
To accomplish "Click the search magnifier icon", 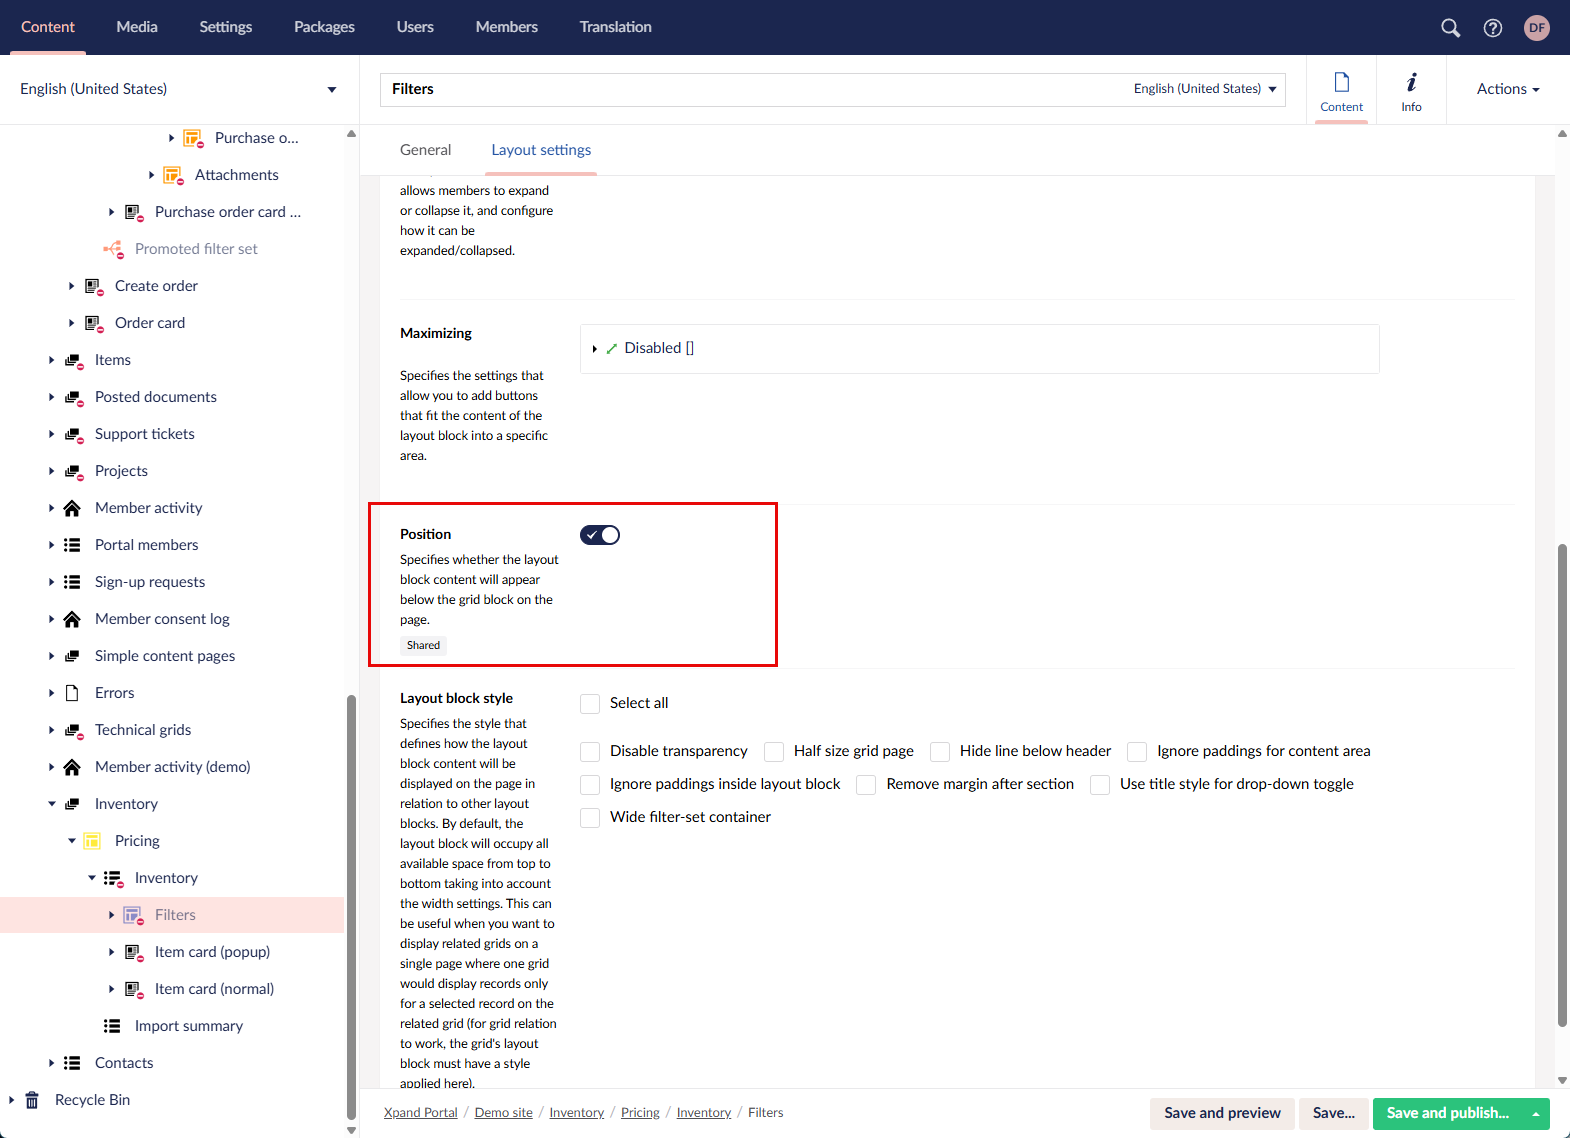I will (1450, 28).
